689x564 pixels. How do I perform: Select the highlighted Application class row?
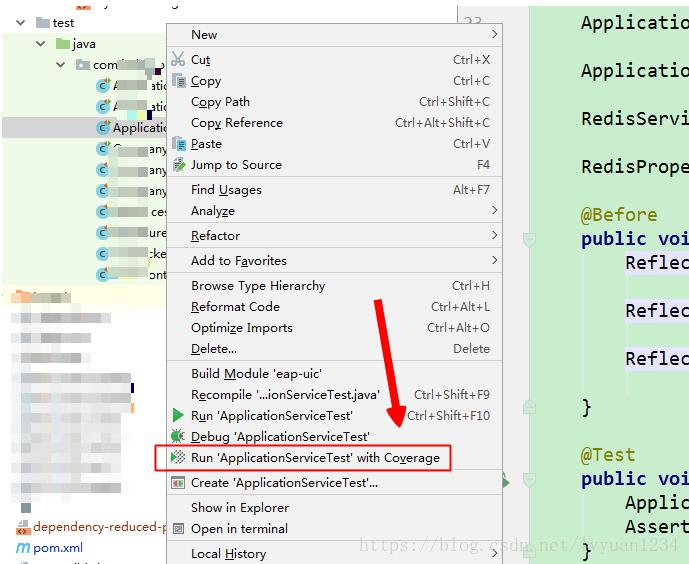coord(84,127)
